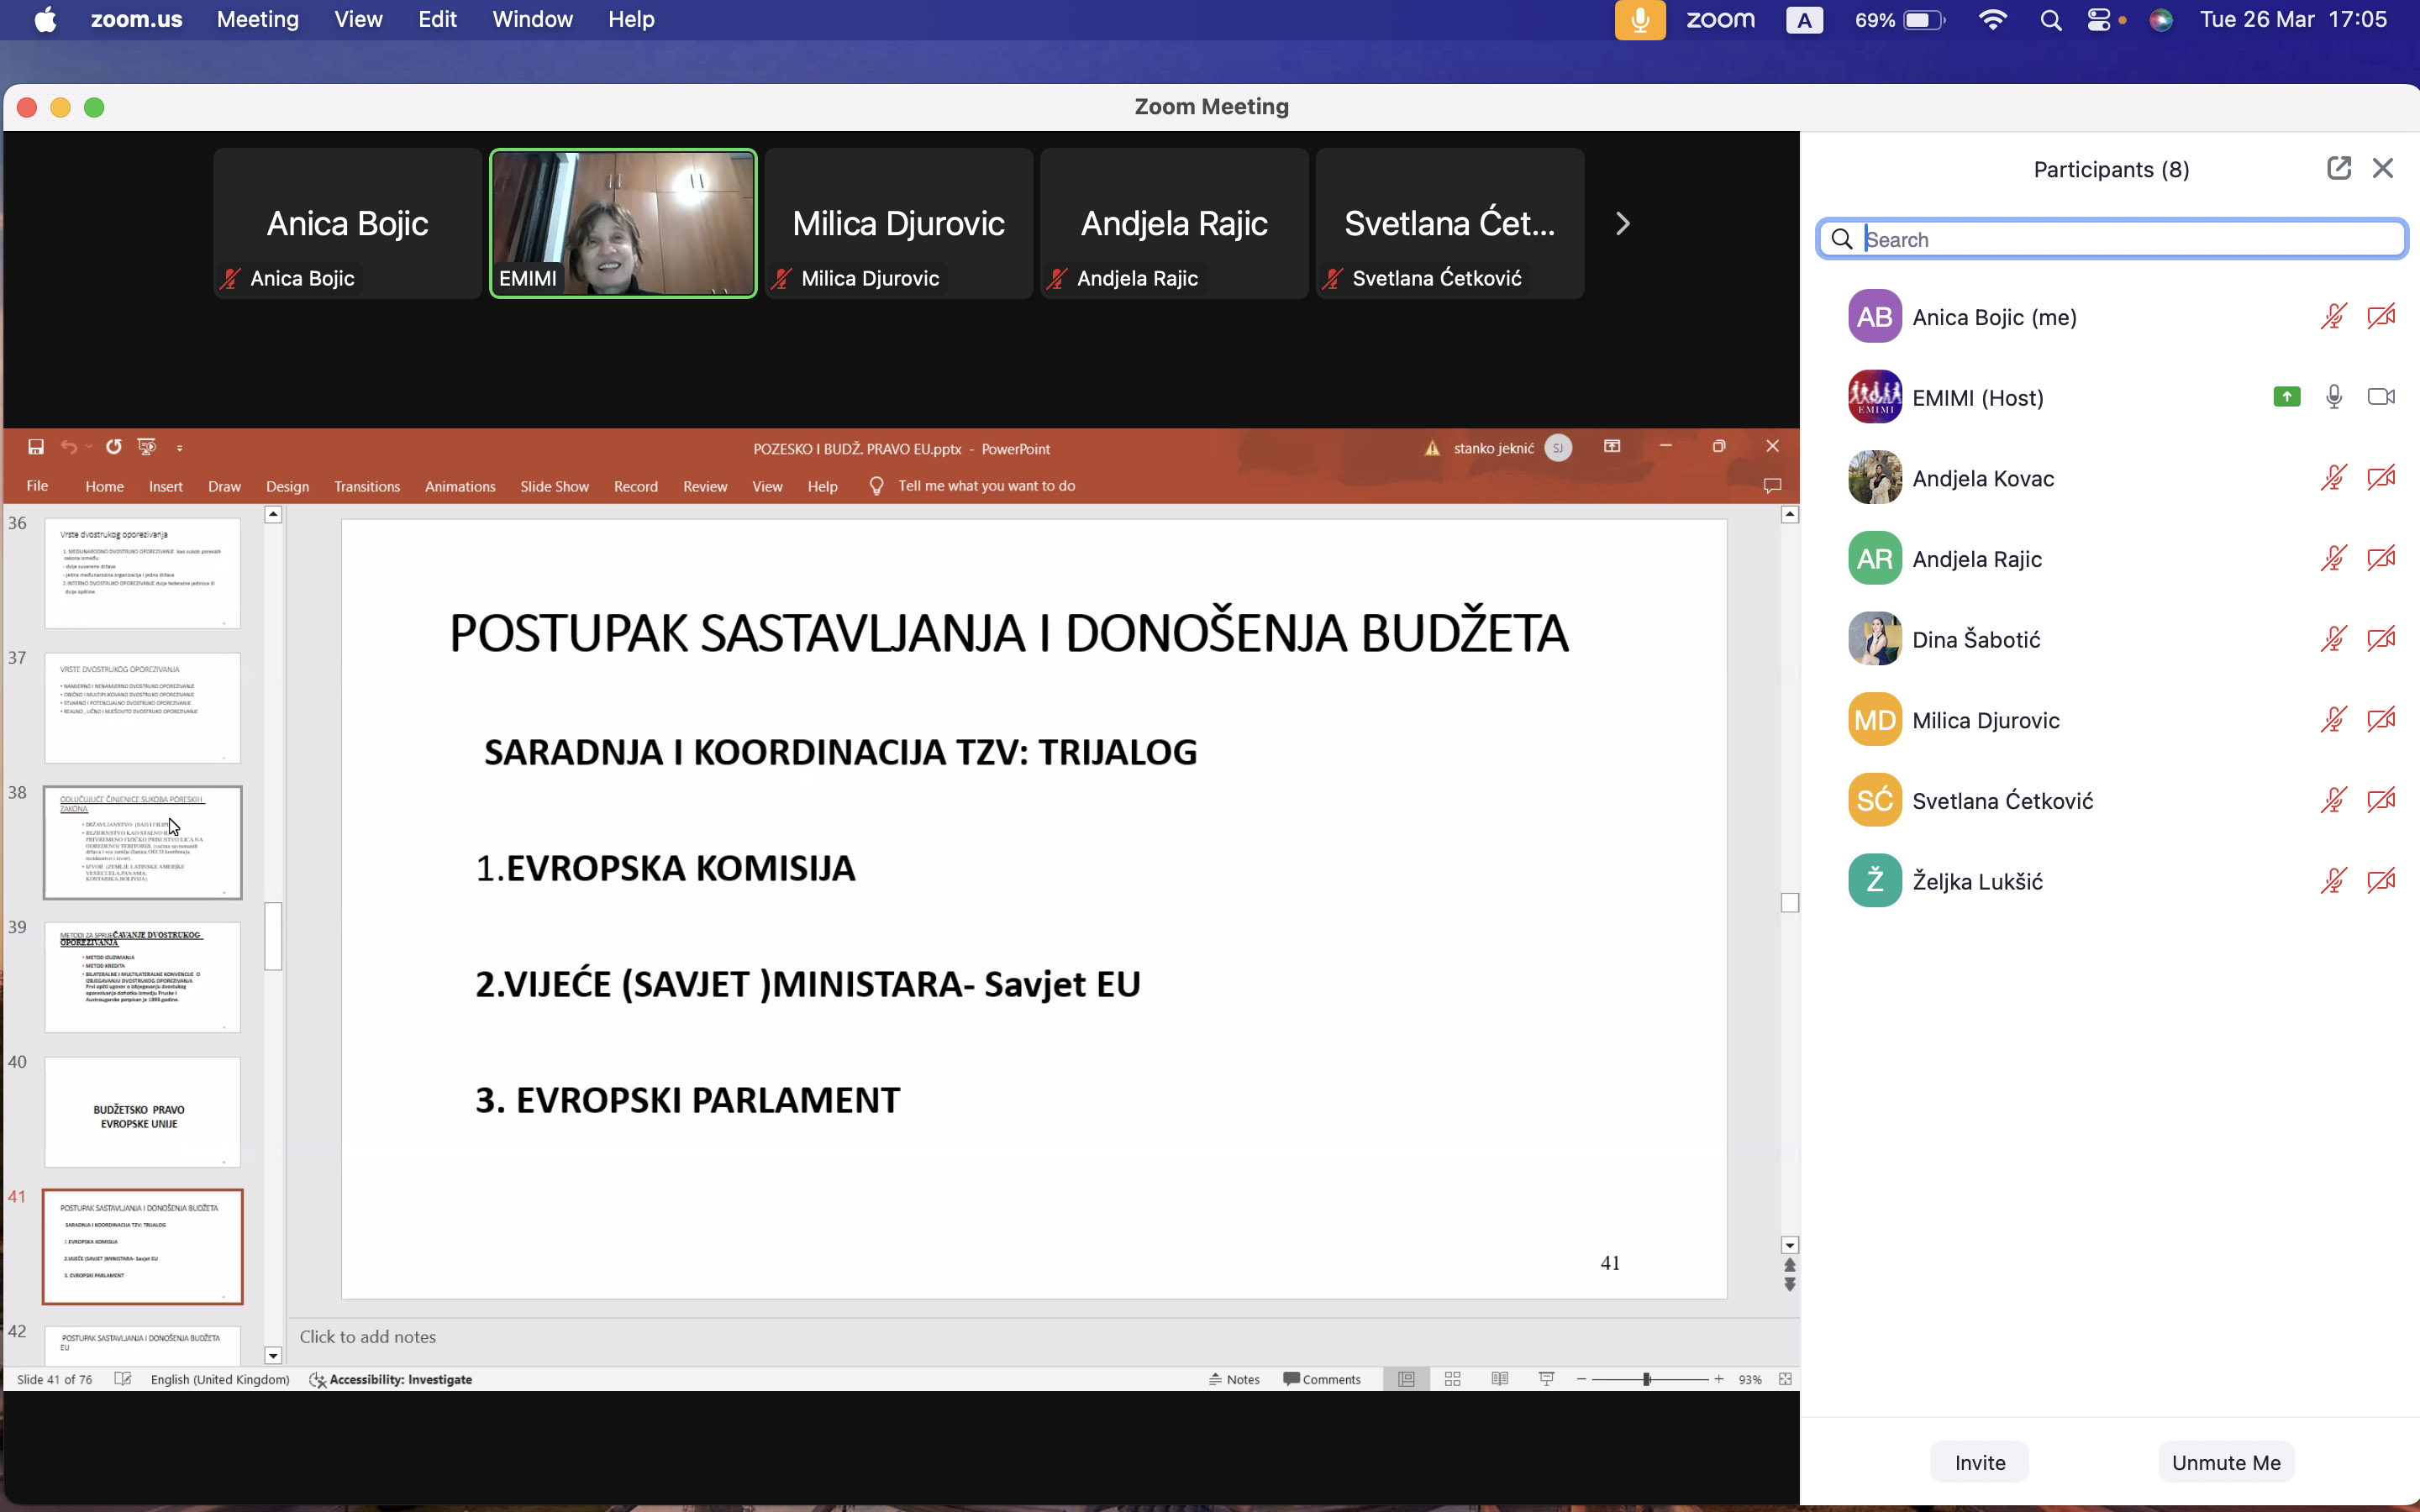Open Quick Access Toolbar customize dropdown
The width and height of the screenshot is (2420, 1512).
click(180, 448)
